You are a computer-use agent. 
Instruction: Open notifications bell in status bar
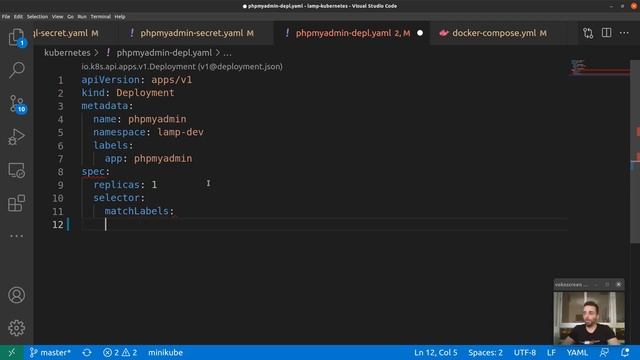click(625, 352)
